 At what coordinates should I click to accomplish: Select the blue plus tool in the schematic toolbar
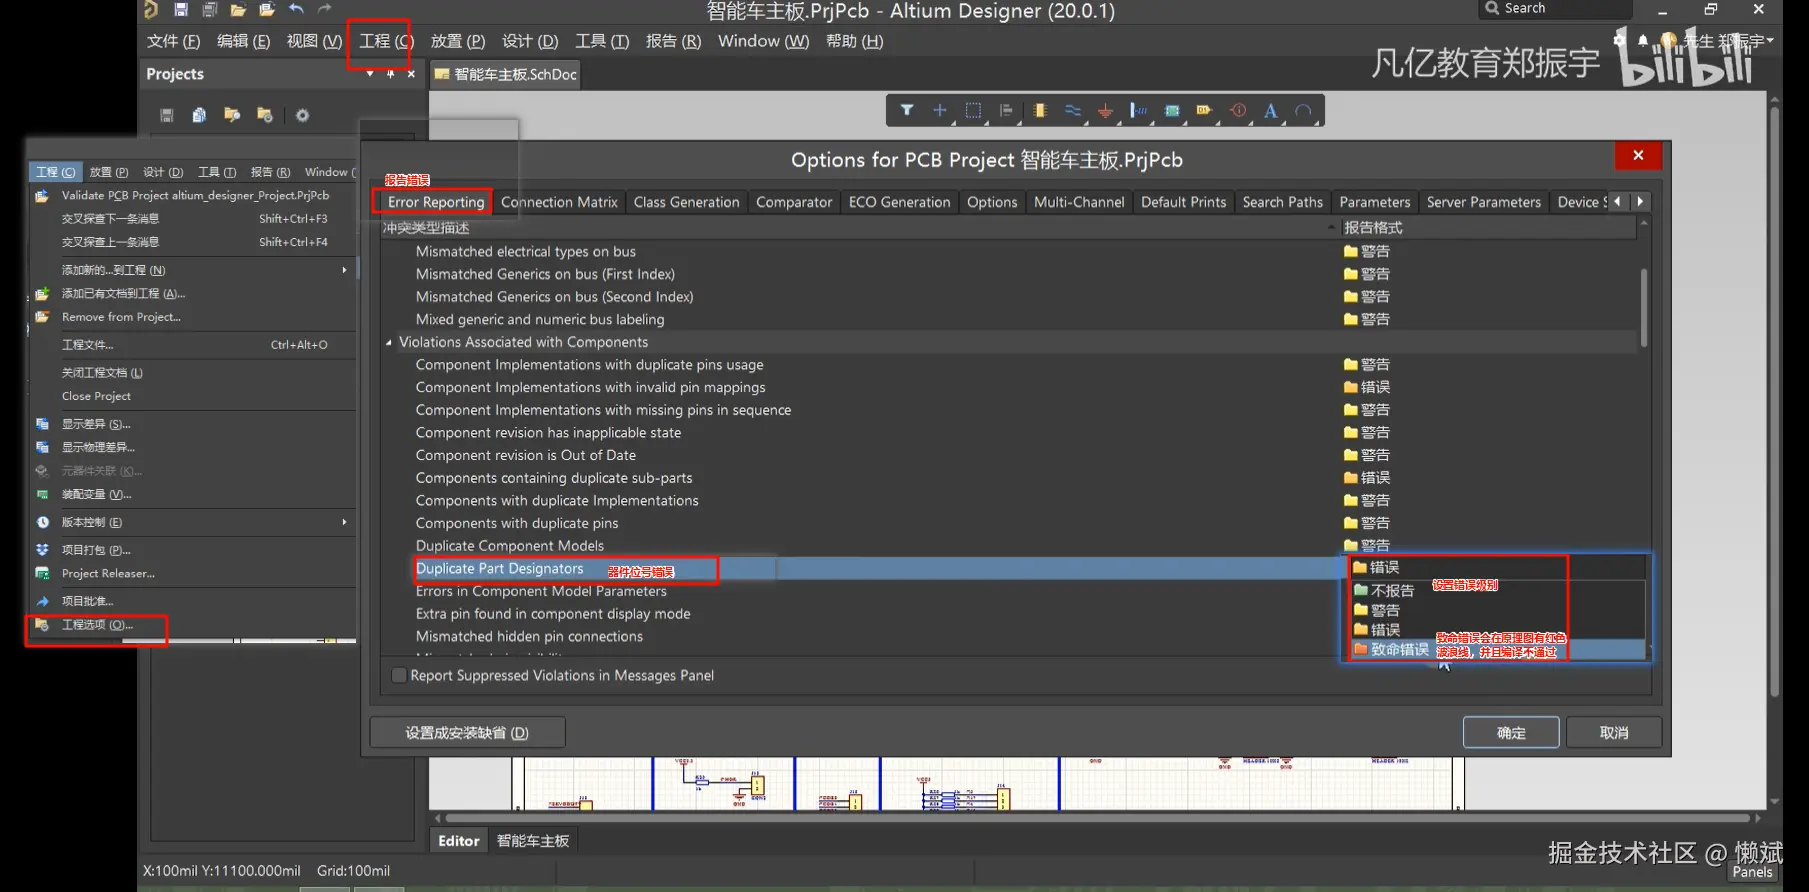[940, 110]
